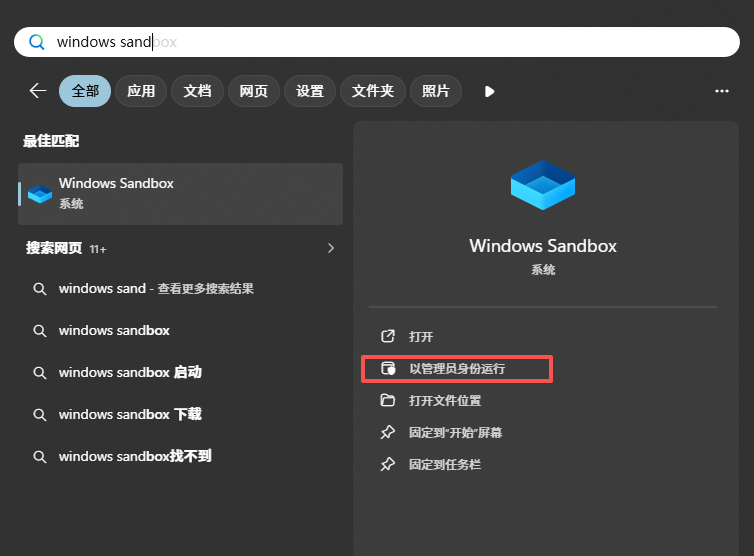The width and height of the screenshot is (754, 556).
Task: Click the folder icon beside 打开文件位置
Action: pos(388,400)
